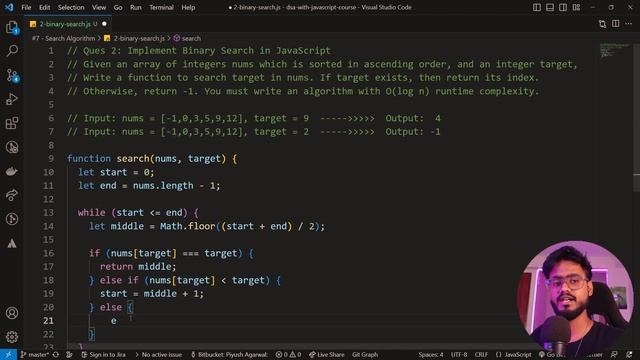Click the master branch status item

point(35,355)
